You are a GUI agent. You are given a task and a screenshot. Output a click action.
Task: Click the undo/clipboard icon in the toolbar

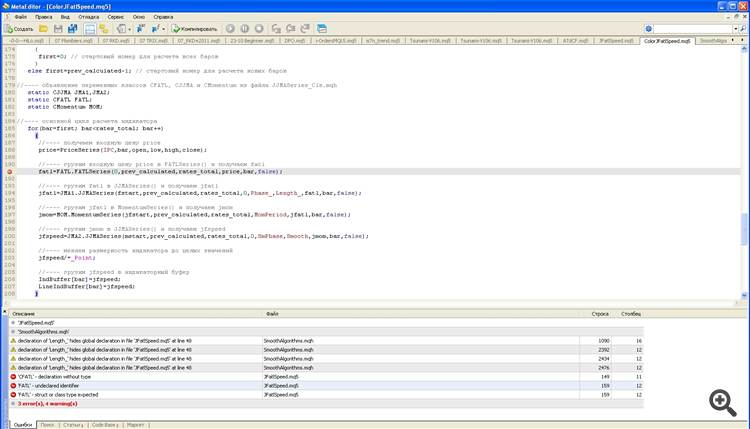(121, 29)
